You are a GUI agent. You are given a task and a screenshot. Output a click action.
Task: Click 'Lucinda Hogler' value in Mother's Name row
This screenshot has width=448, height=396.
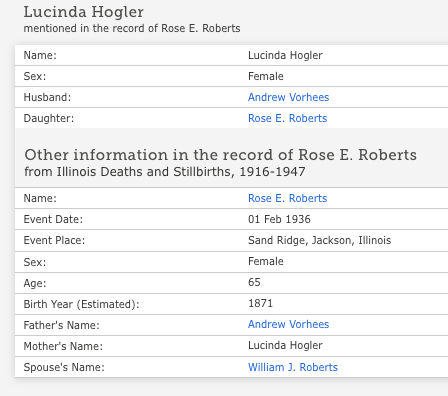point(285,345)
